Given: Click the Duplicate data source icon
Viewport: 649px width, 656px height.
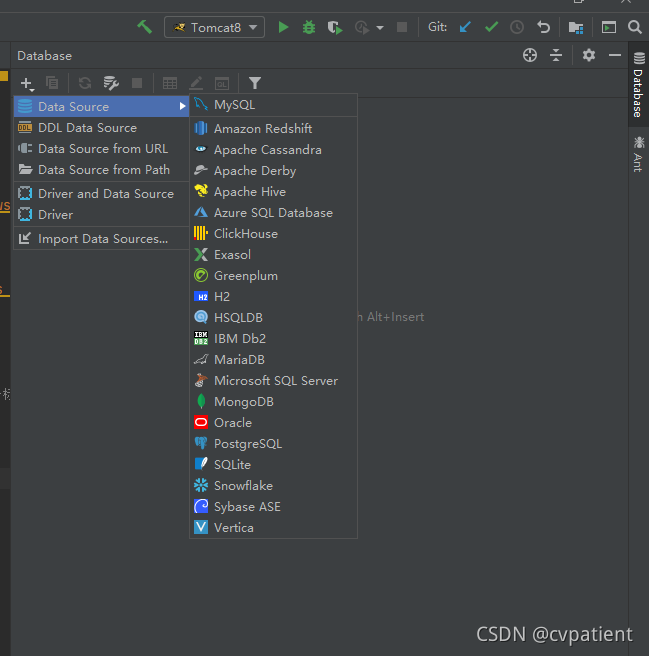Looking at the screenshot, I should pyautogui.click(x=52, y=83).
